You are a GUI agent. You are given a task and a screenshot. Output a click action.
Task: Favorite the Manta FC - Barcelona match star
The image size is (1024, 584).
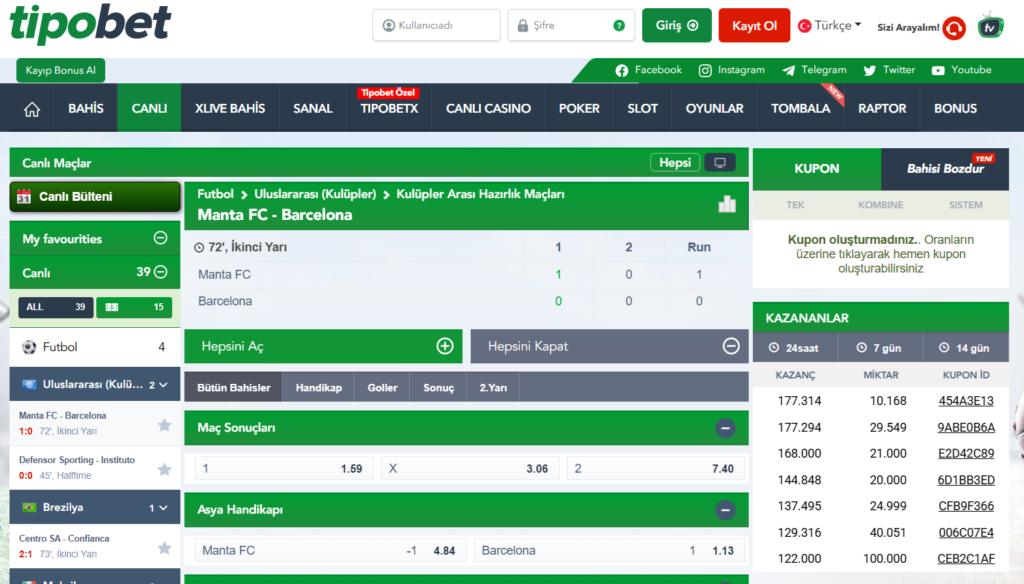[165, 425]
